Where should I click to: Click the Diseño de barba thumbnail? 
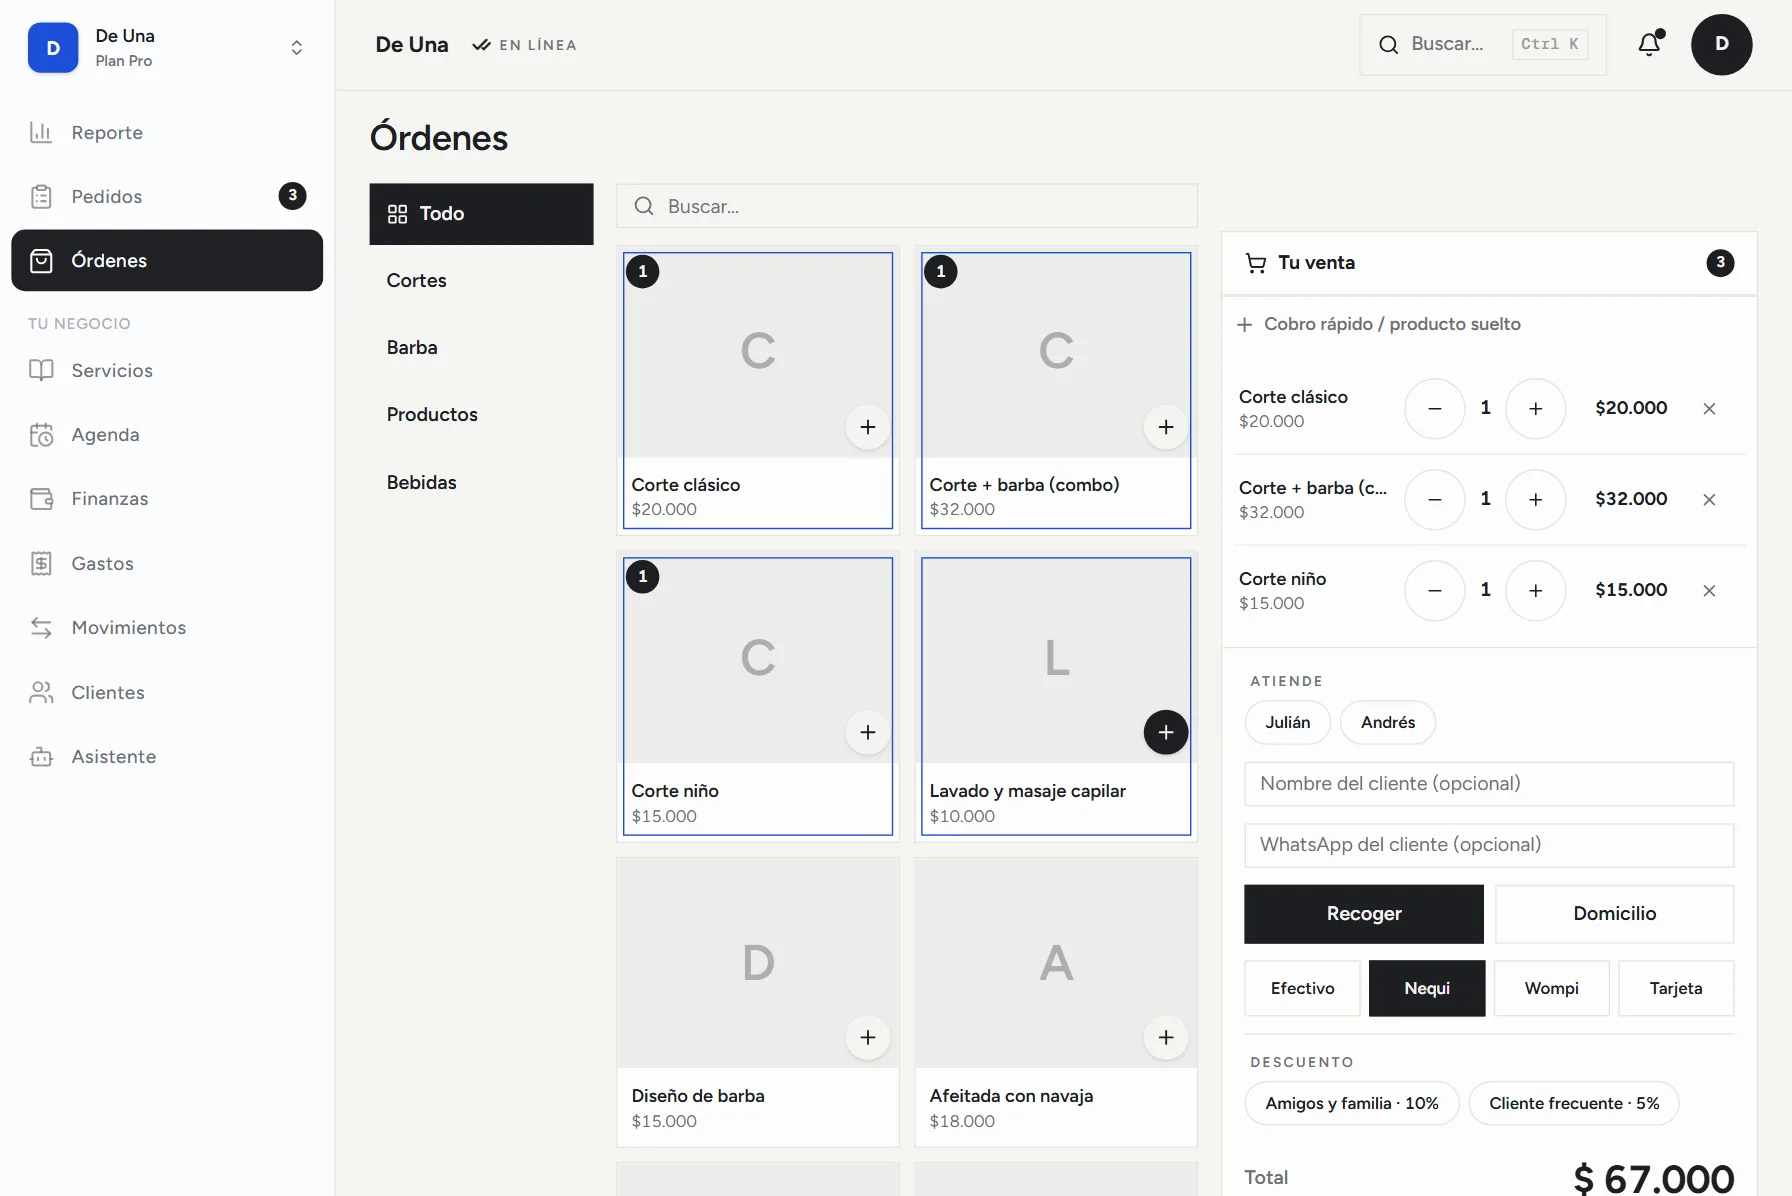click(x=758, y=963)
